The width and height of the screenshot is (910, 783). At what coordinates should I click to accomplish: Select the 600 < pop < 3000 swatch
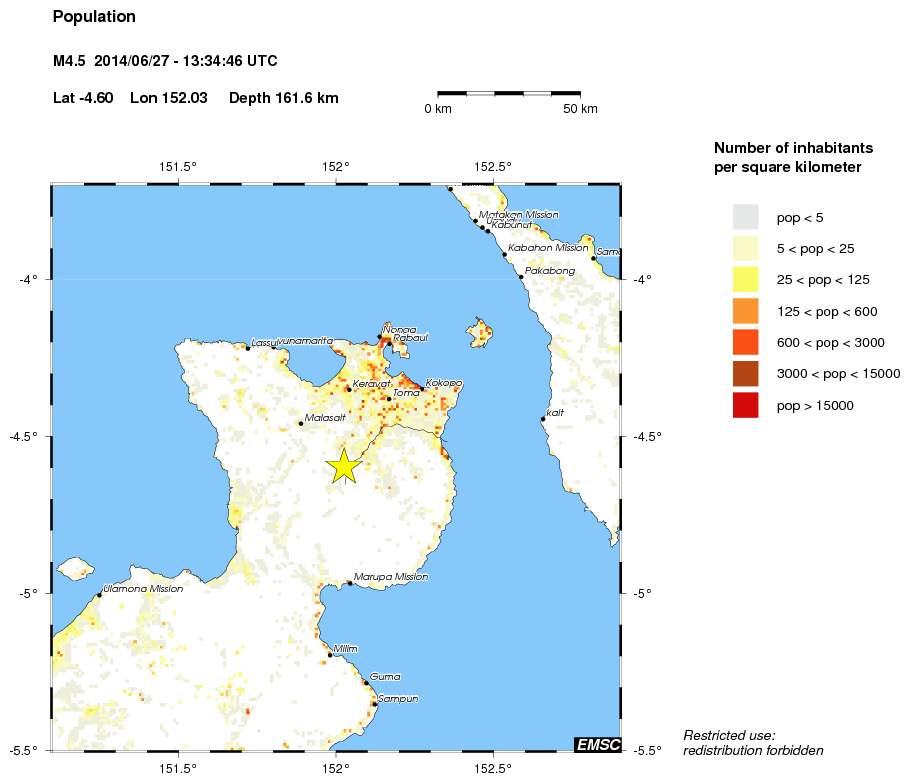(745, 342)
